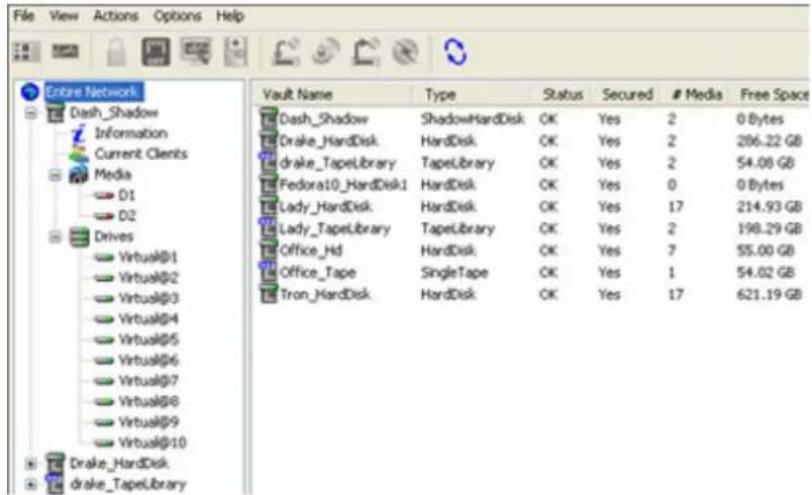Click the blue refresh arrows toolbar icon
The image size is (812, 495).
click(455, 52)
